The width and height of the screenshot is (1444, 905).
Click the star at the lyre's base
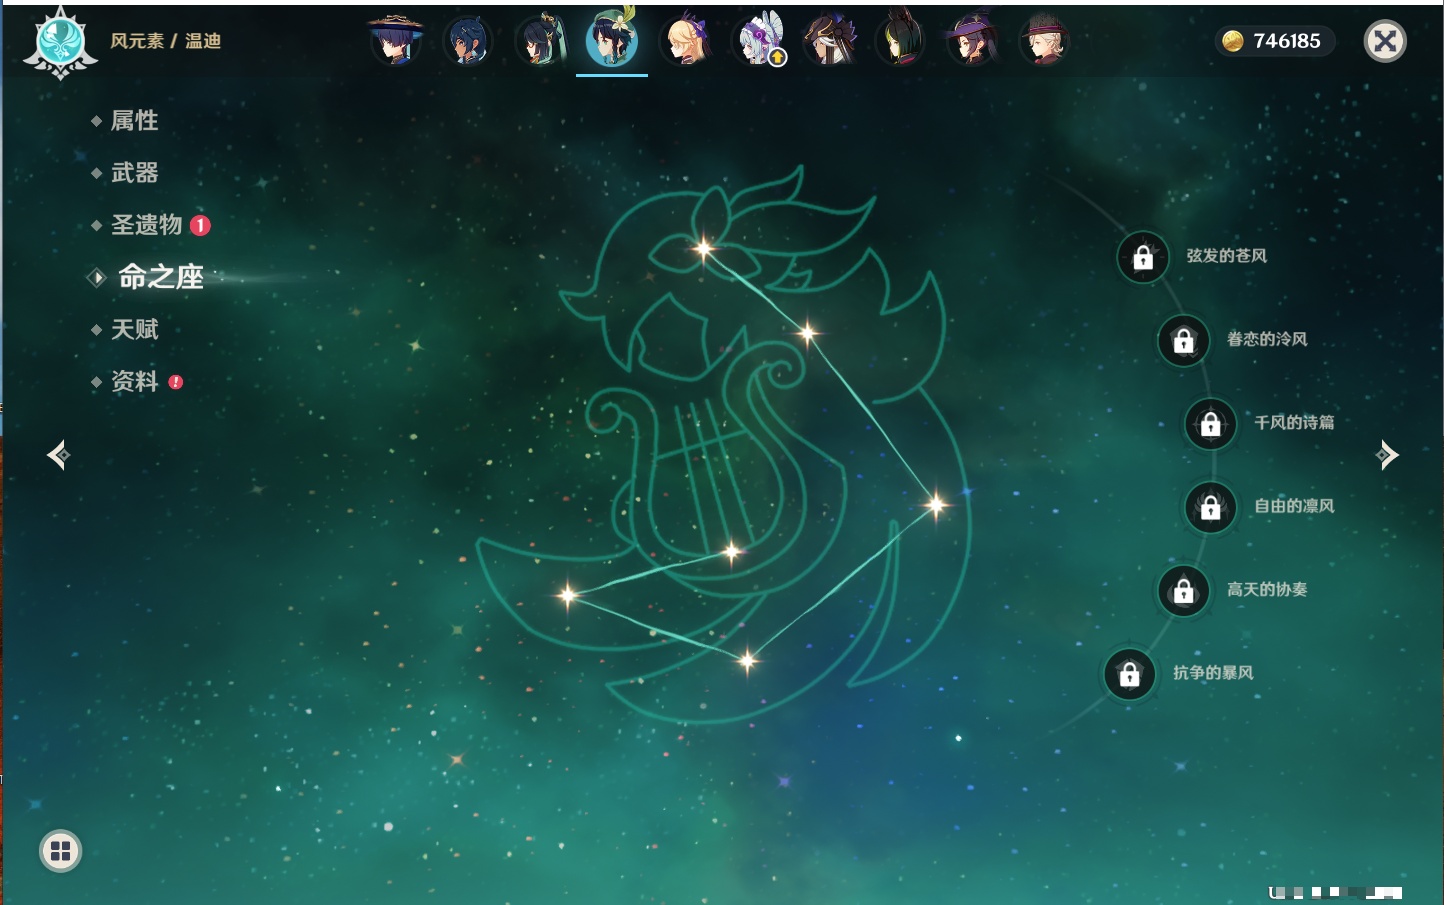click(x=732, y=551)
